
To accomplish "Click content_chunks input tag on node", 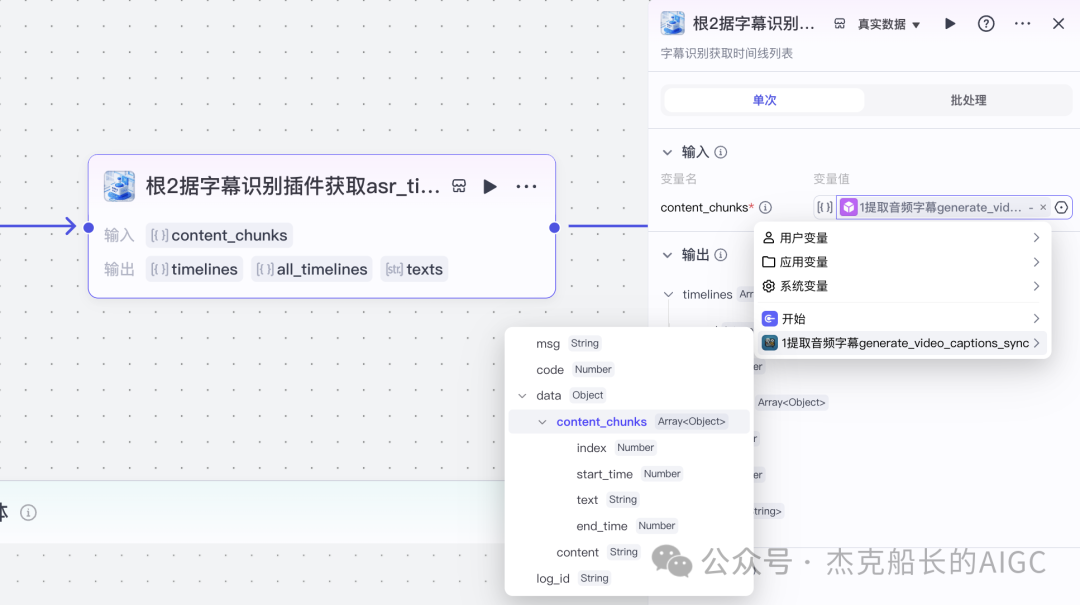I will pos(219,235).
